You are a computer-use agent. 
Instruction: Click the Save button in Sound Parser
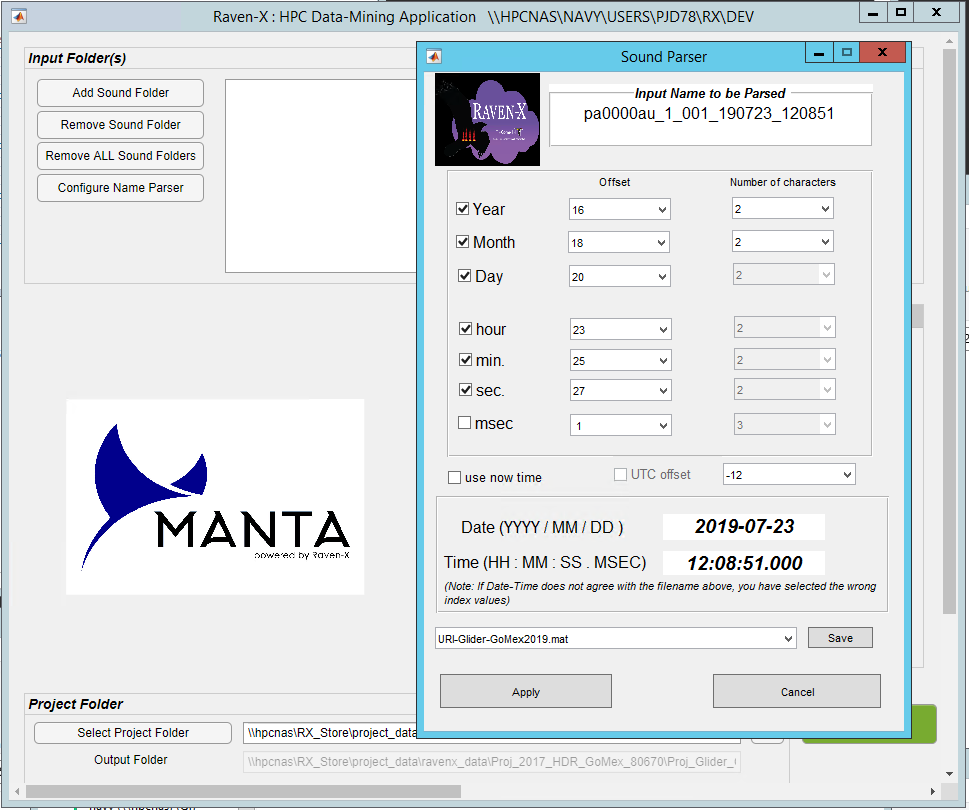(840, 638)
